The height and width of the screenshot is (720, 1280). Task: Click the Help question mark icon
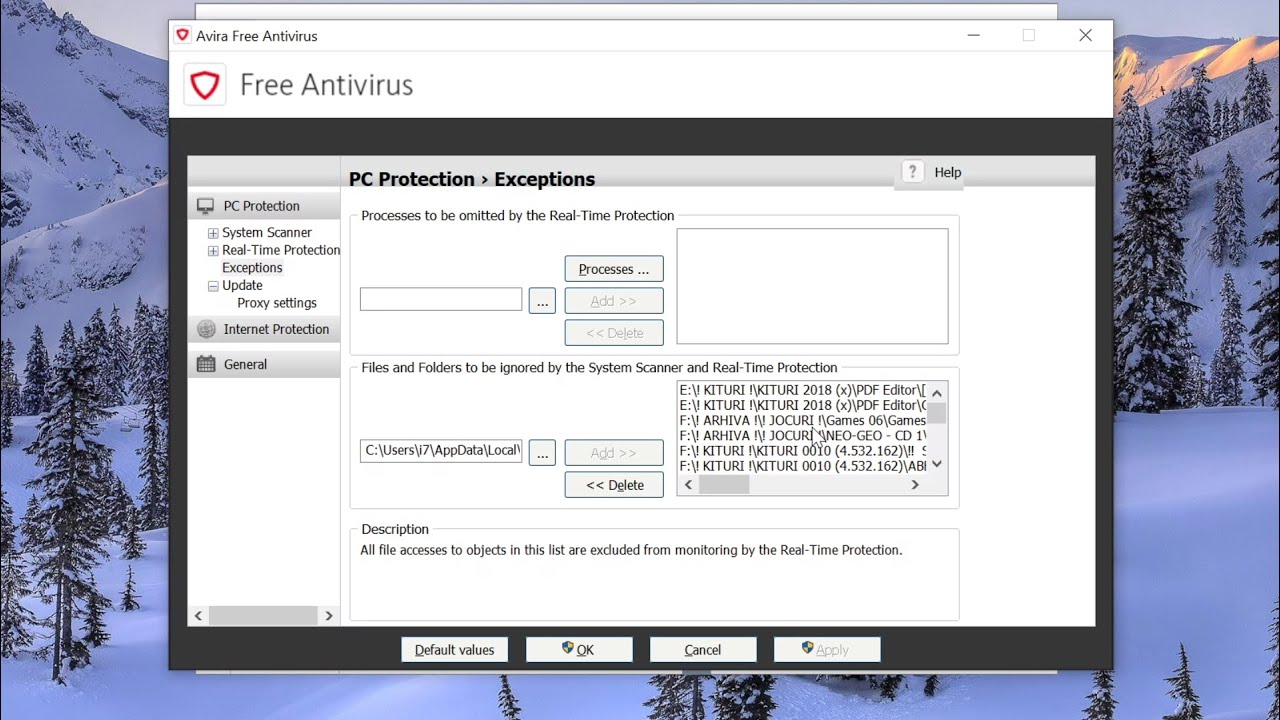pos(912,172)
